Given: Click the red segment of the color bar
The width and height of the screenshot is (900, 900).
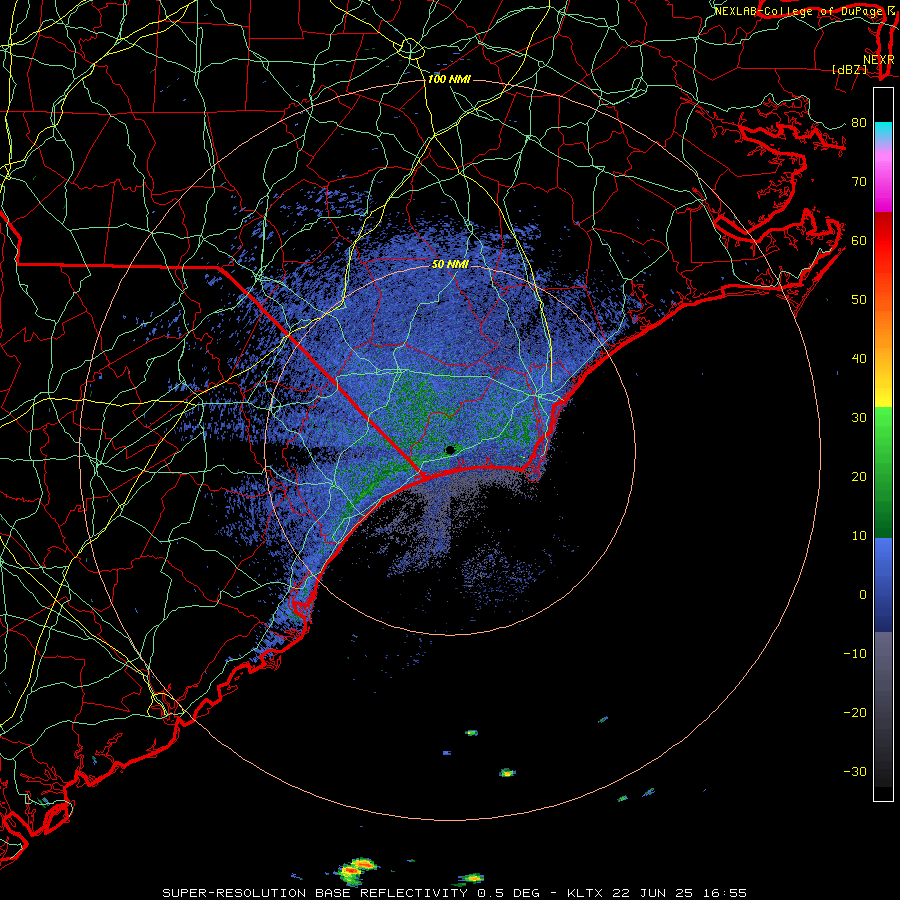Looking at the screenshot, I should click(x=883, y=241).
